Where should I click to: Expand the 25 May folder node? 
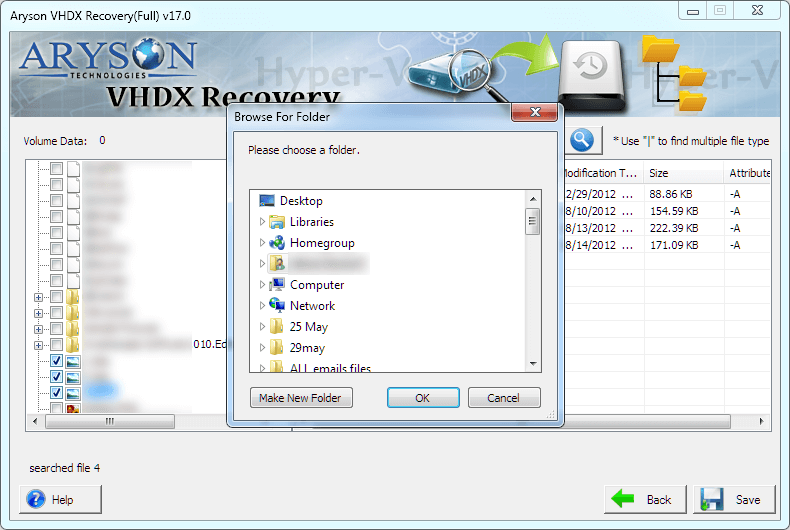click(x=262, y=326)
